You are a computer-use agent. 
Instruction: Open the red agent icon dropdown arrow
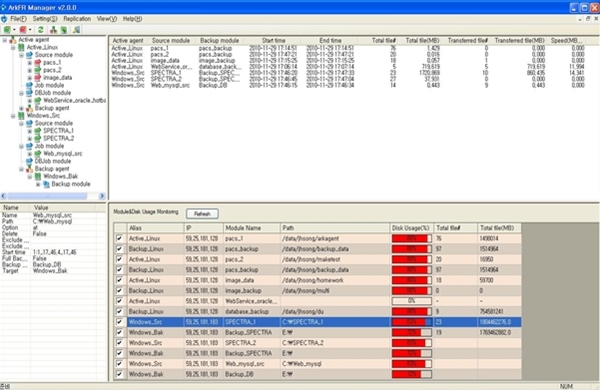[x=30, y=30]
